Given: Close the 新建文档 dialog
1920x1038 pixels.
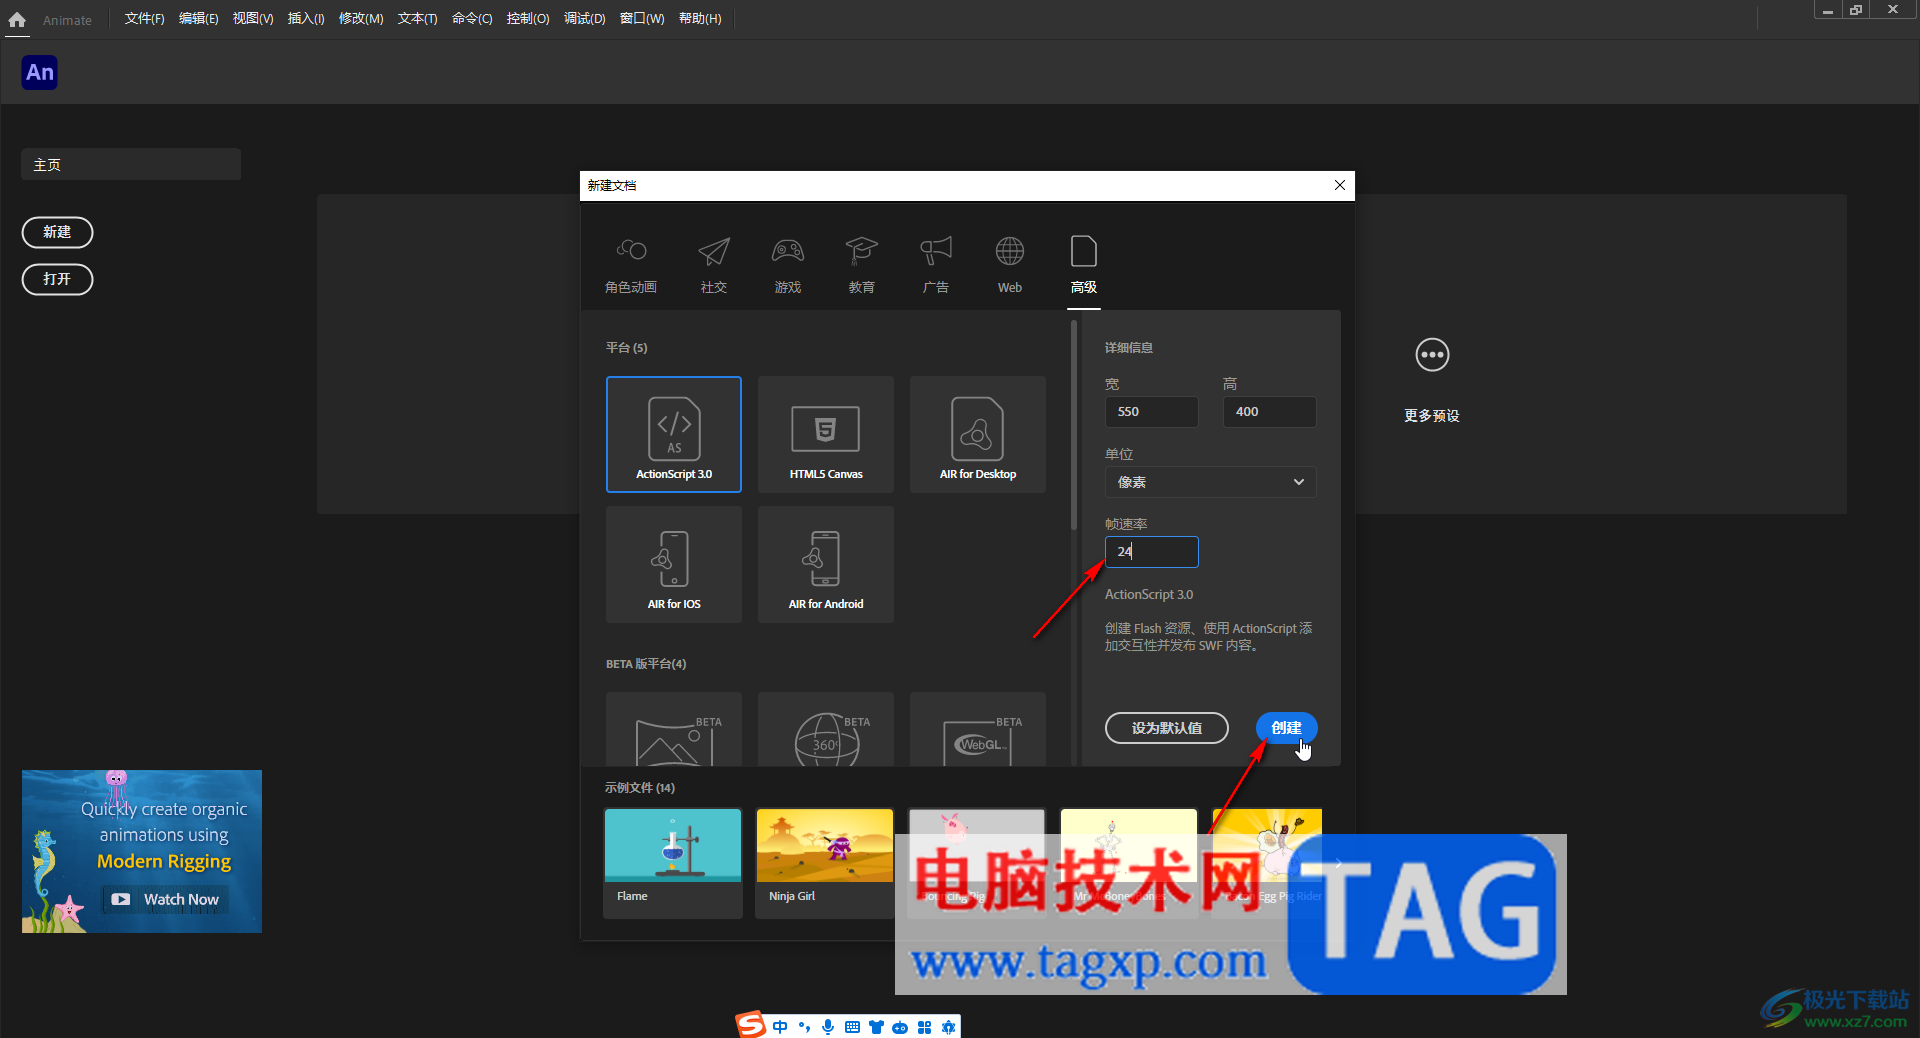Looking at the screenshot, I should [1340, 185].
